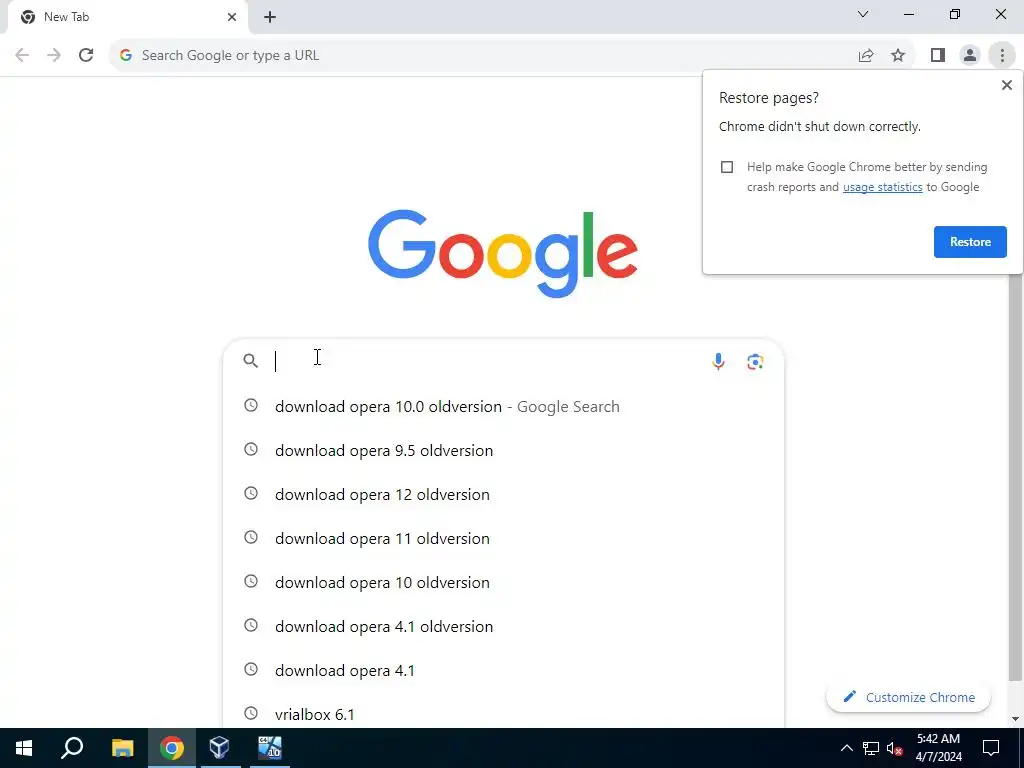Dismiss the Restore pages popup
Screen dimensions: 1024x768
[1006, 85]
